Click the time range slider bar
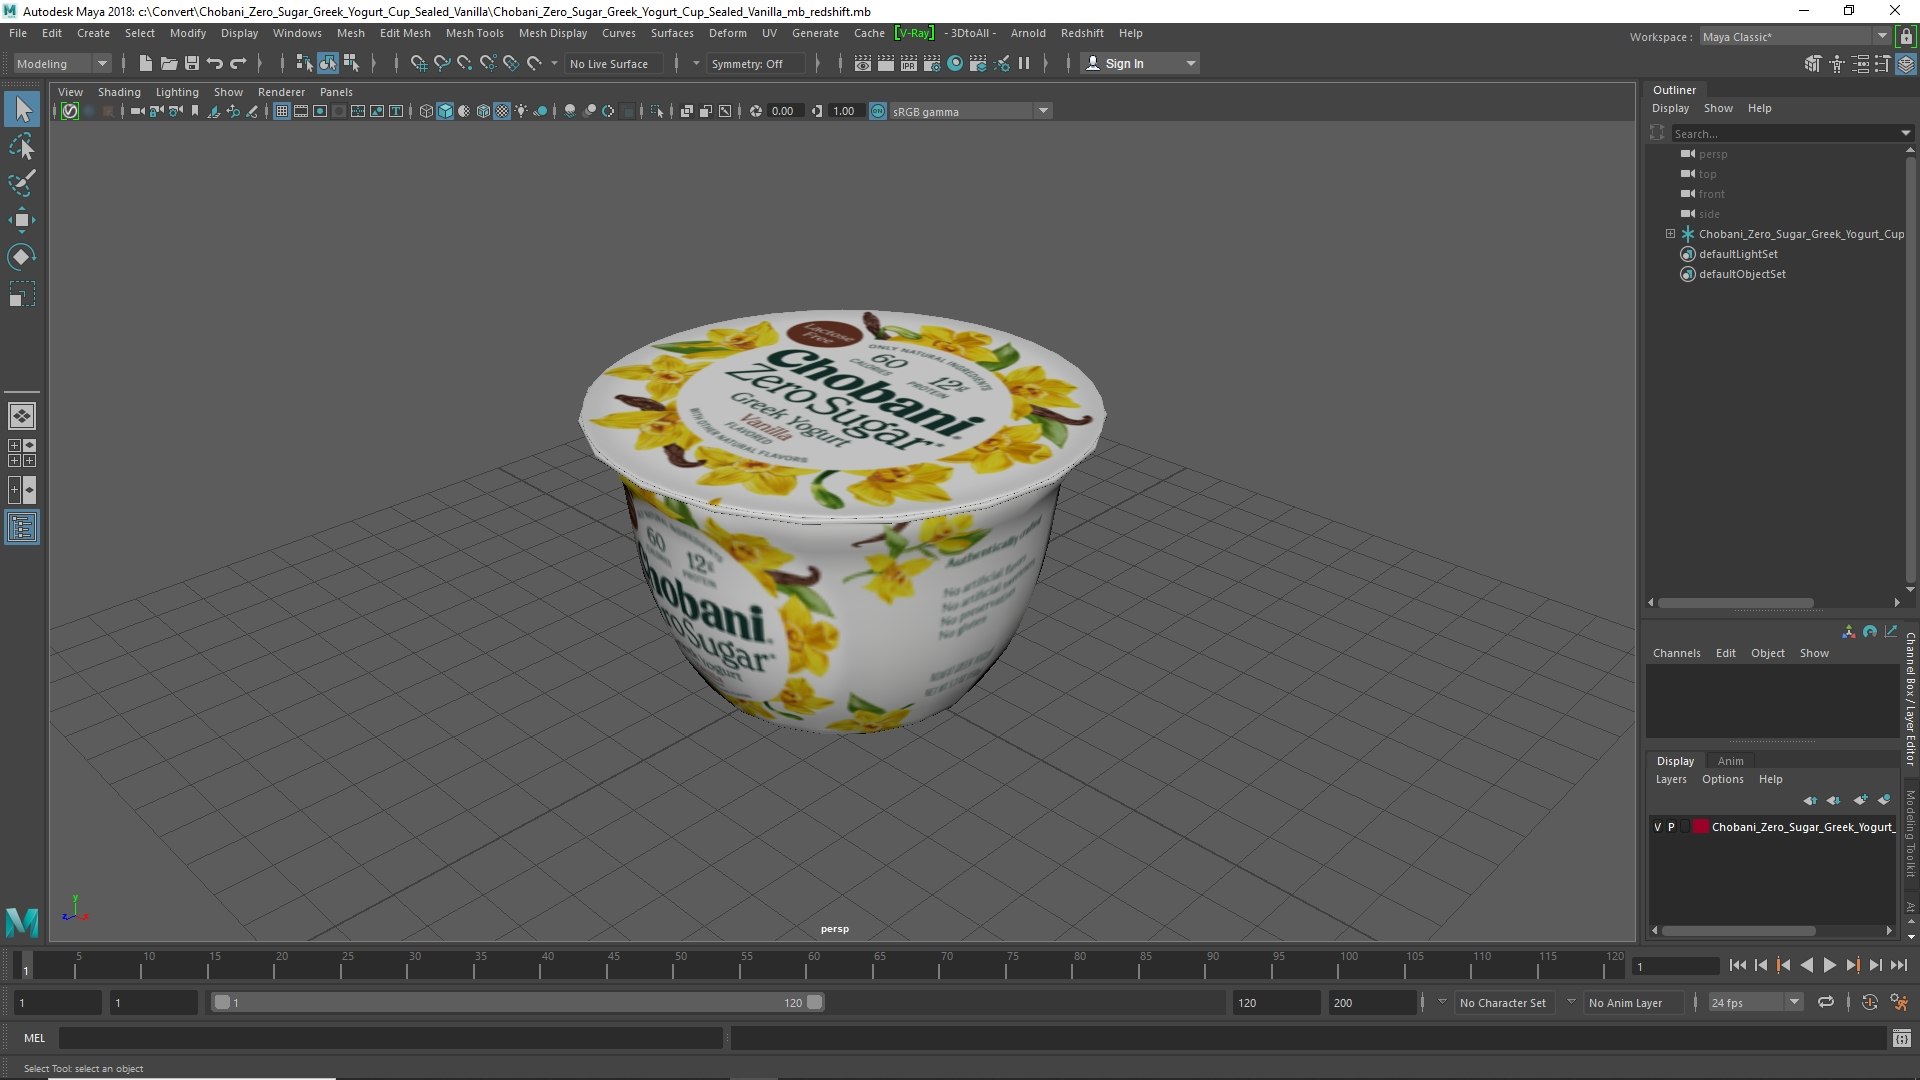1920x1080 pixels. tap(517, 1002)
